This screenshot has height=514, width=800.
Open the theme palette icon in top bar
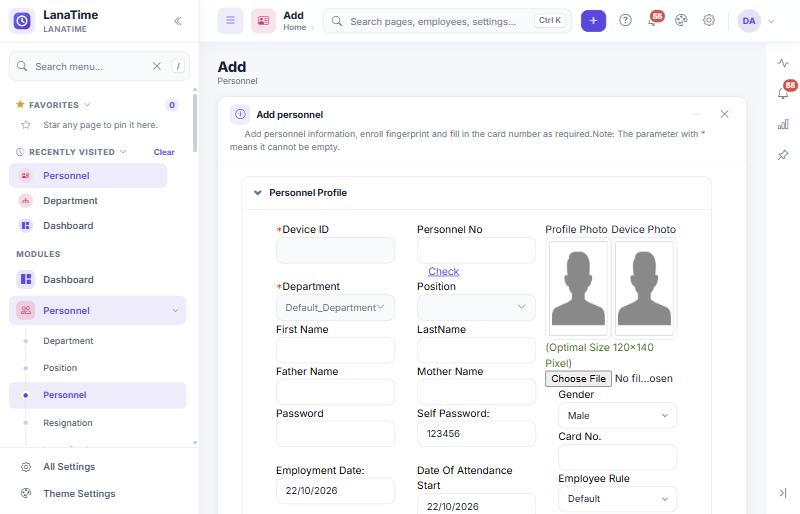681,20
